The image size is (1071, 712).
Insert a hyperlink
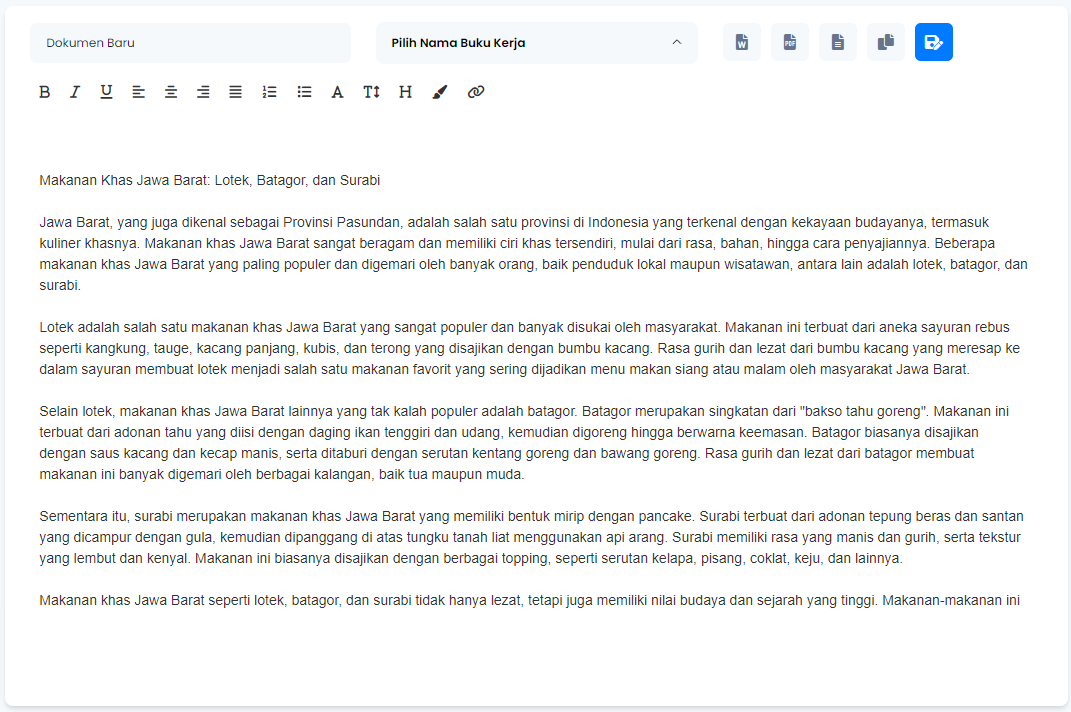coord(476,92)
